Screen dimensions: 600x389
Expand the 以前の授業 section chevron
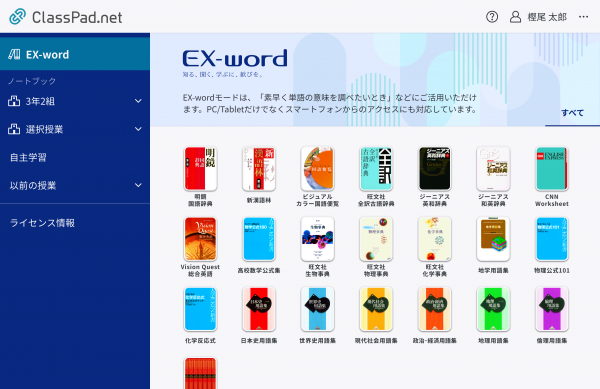coord(138,186)
